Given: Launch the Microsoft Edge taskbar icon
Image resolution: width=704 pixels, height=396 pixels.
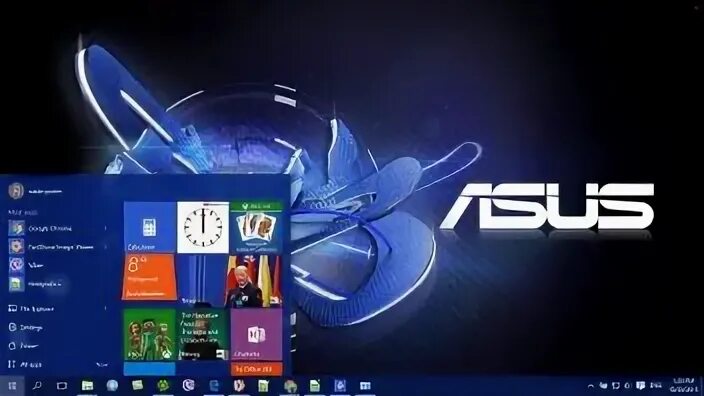Looking at the screenshot, I should click(214, 385).
